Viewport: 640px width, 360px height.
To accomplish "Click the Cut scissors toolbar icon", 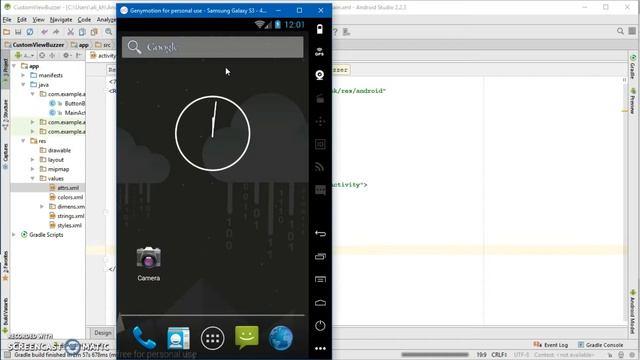I will pyautogui.click(x=70, y=32).
